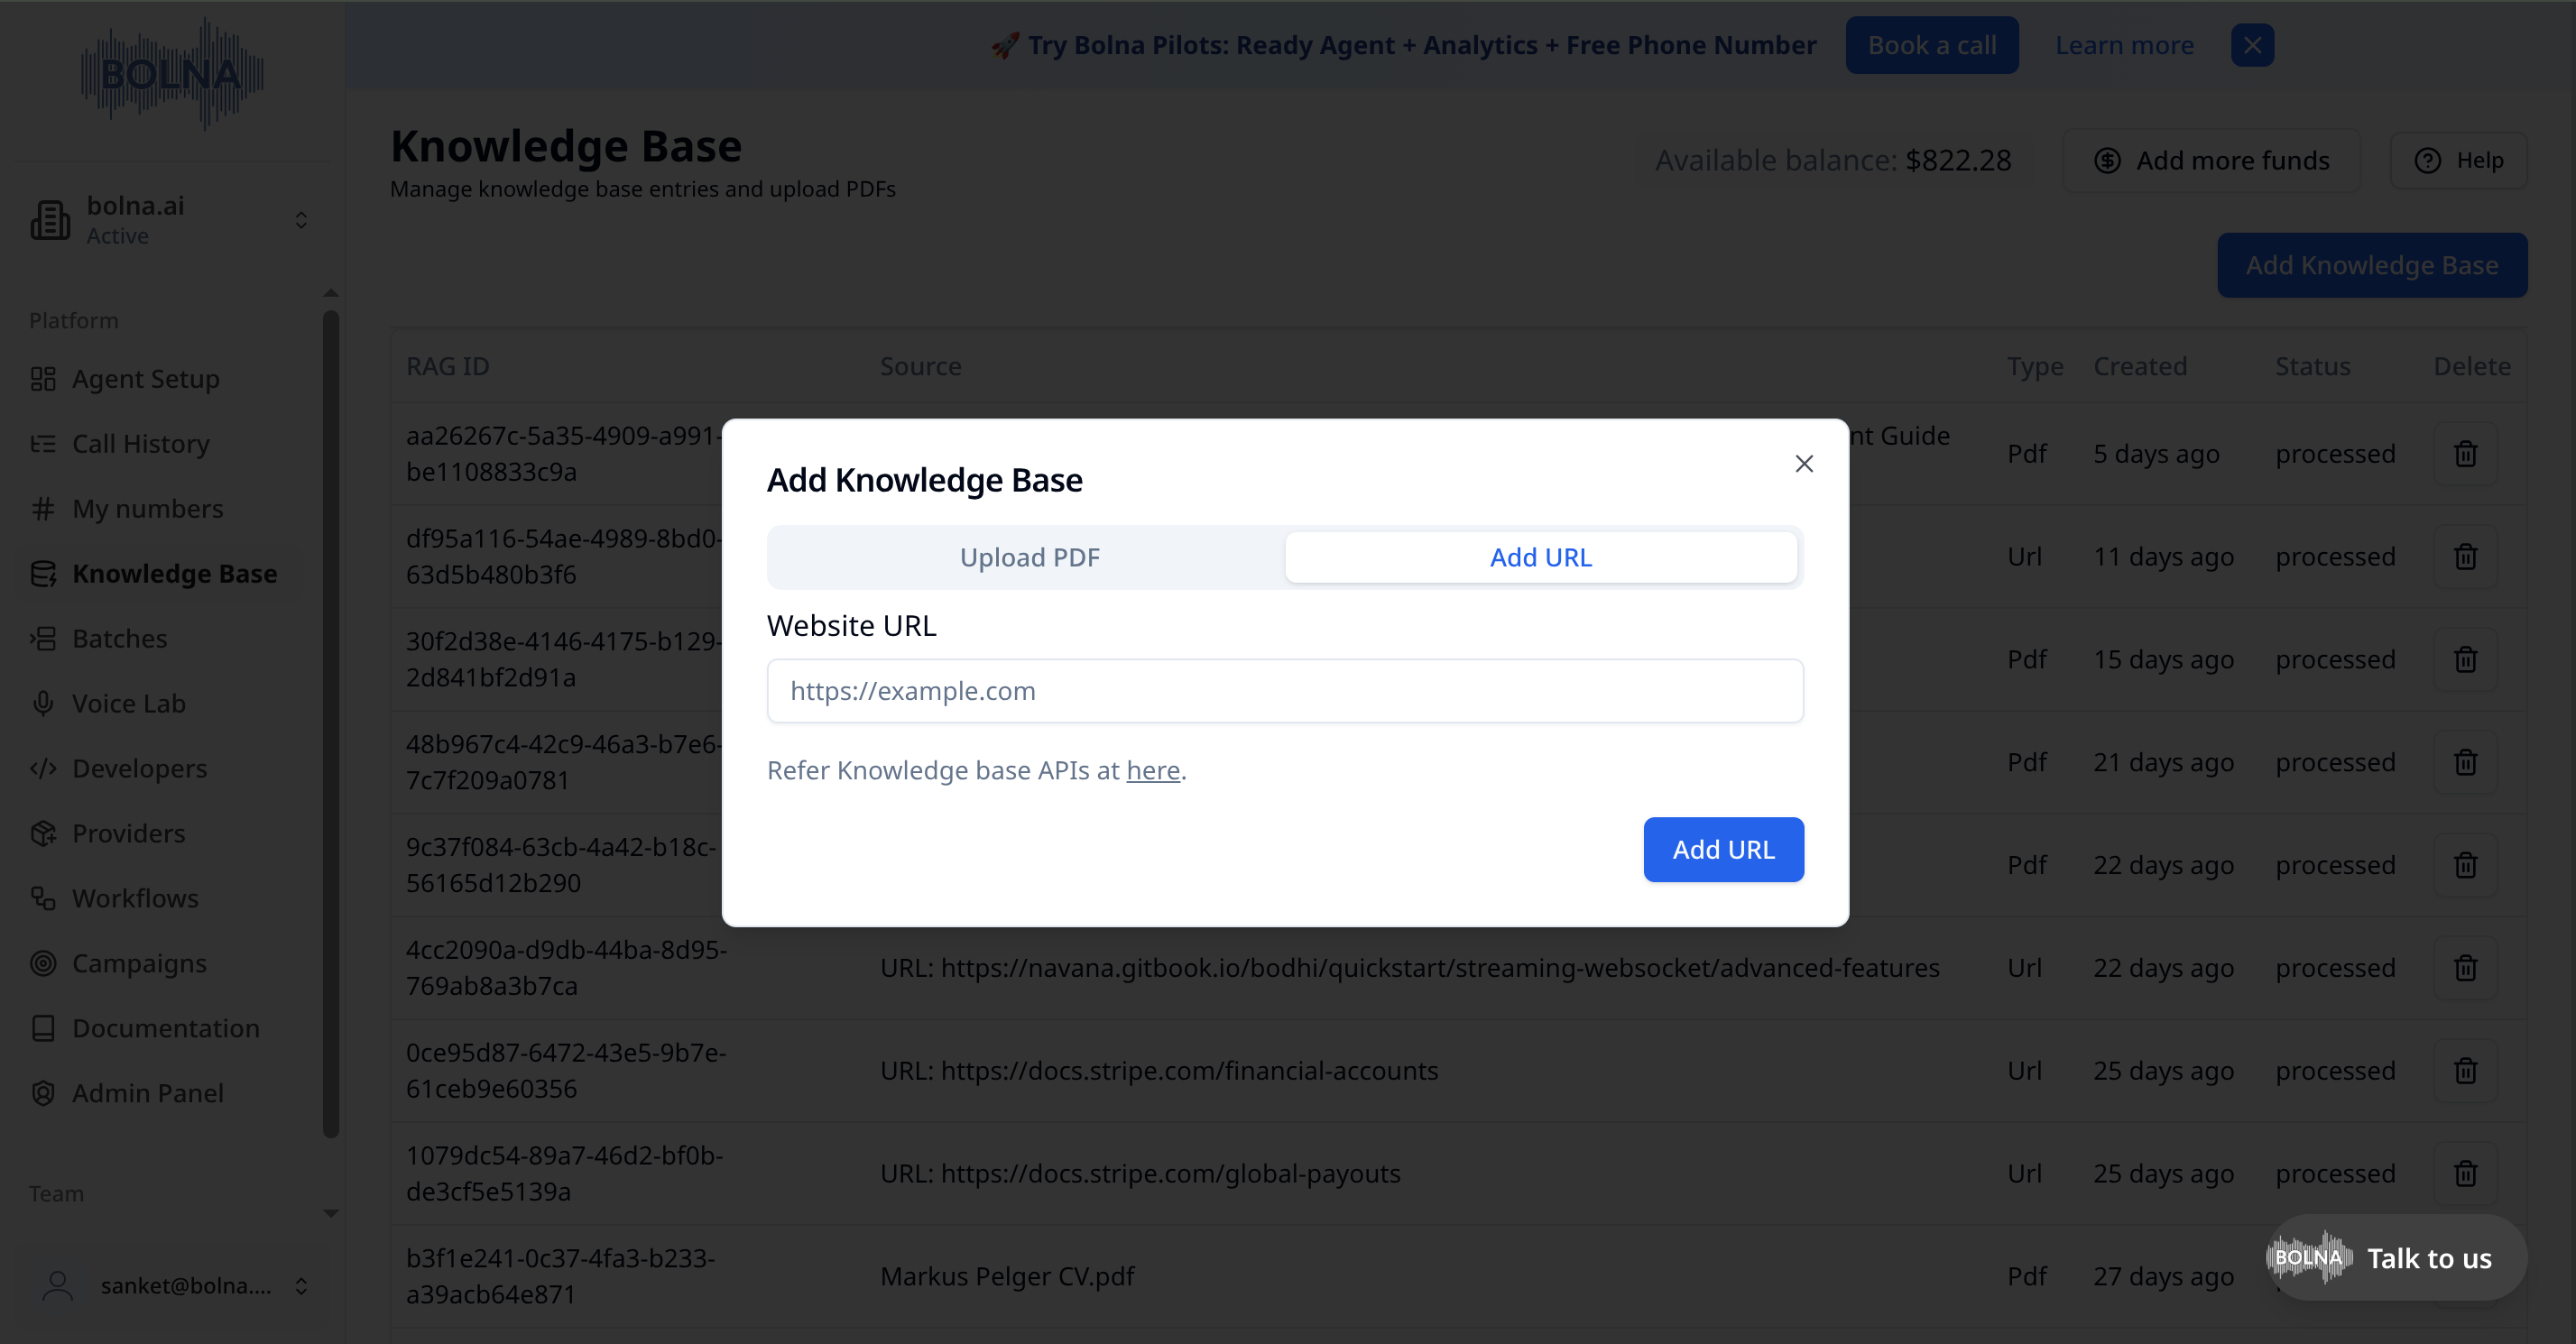
Task: Open the Admin Panel
Action: pyautogui.click(x=147, y=1093)
